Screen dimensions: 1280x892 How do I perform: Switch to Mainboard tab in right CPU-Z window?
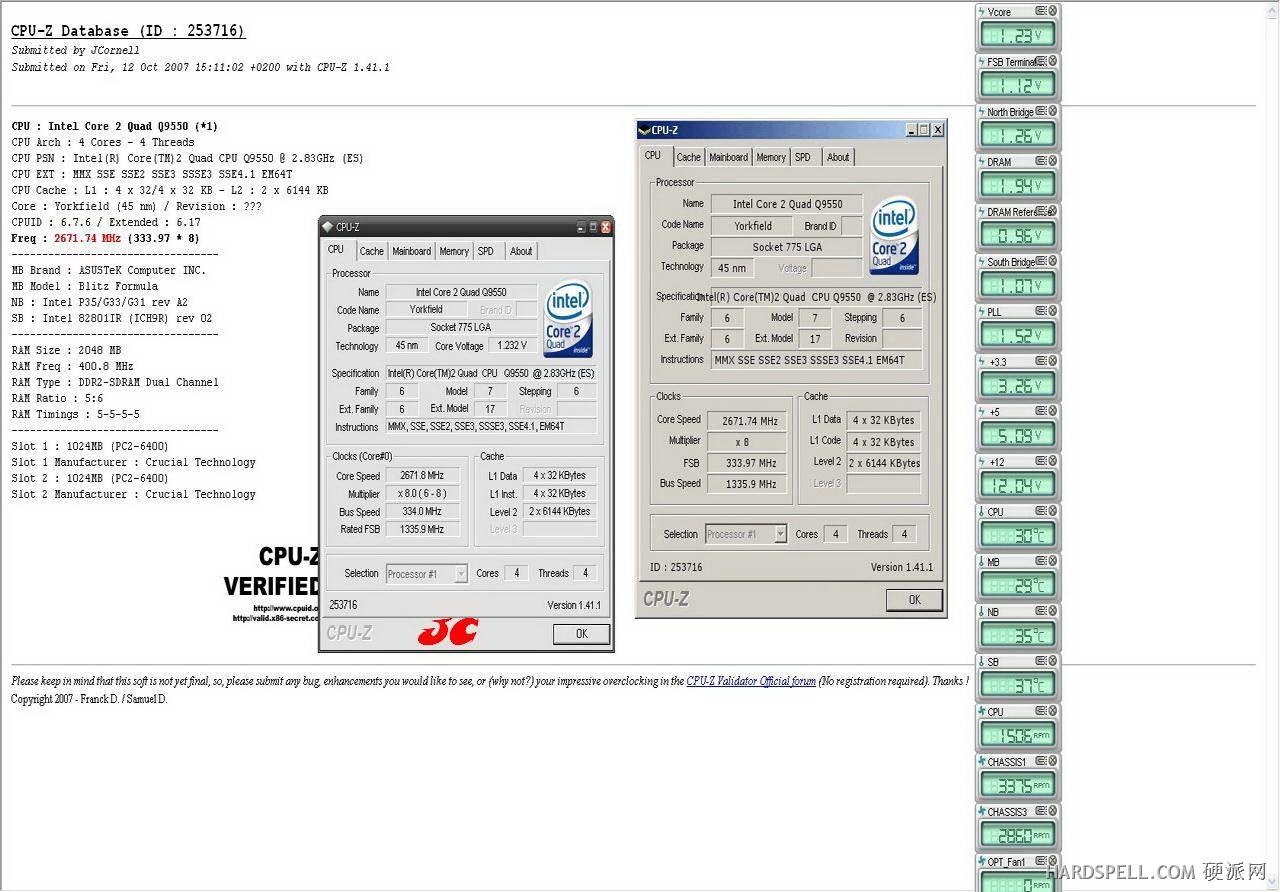pos(729,157)
